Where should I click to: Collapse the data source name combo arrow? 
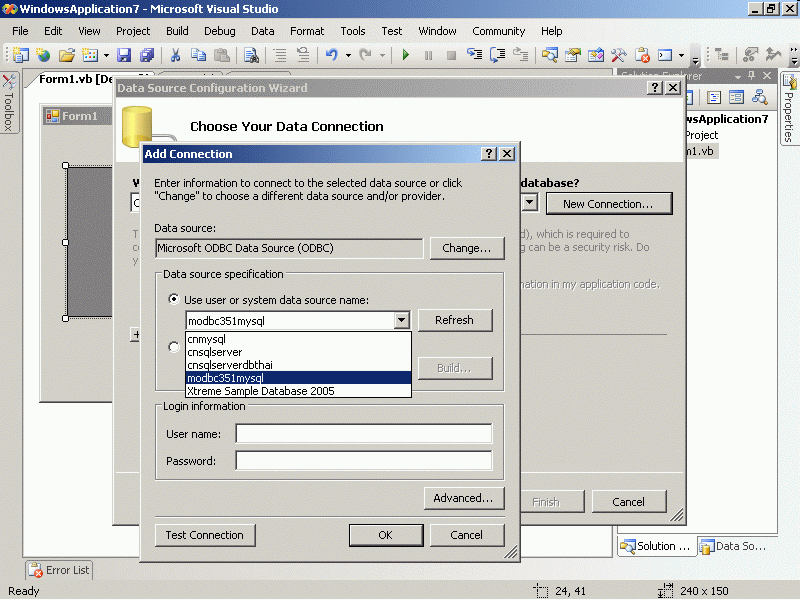401,320
